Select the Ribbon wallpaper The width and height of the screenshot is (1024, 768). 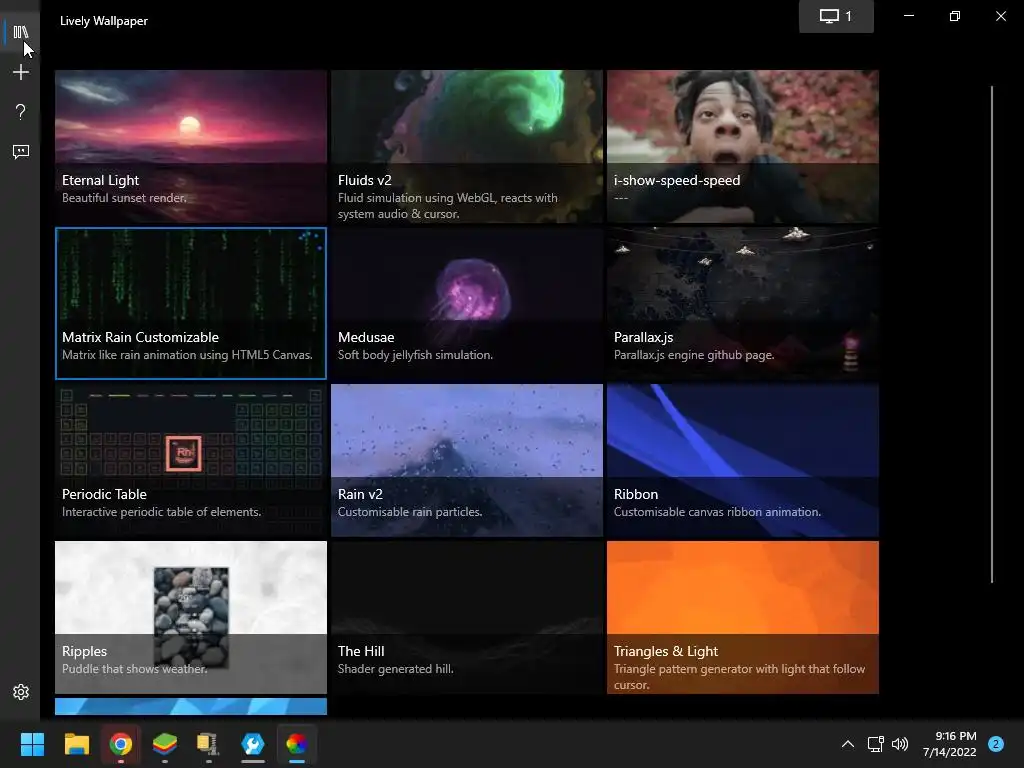(x=743, y=460)
